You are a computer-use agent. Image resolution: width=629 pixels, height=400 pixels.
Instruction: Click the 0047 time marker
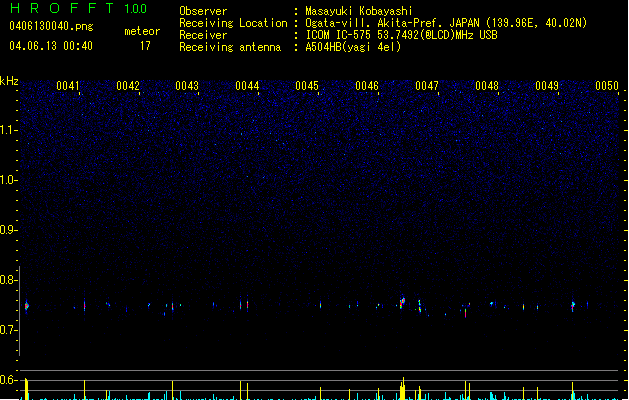tap(427, 86)
